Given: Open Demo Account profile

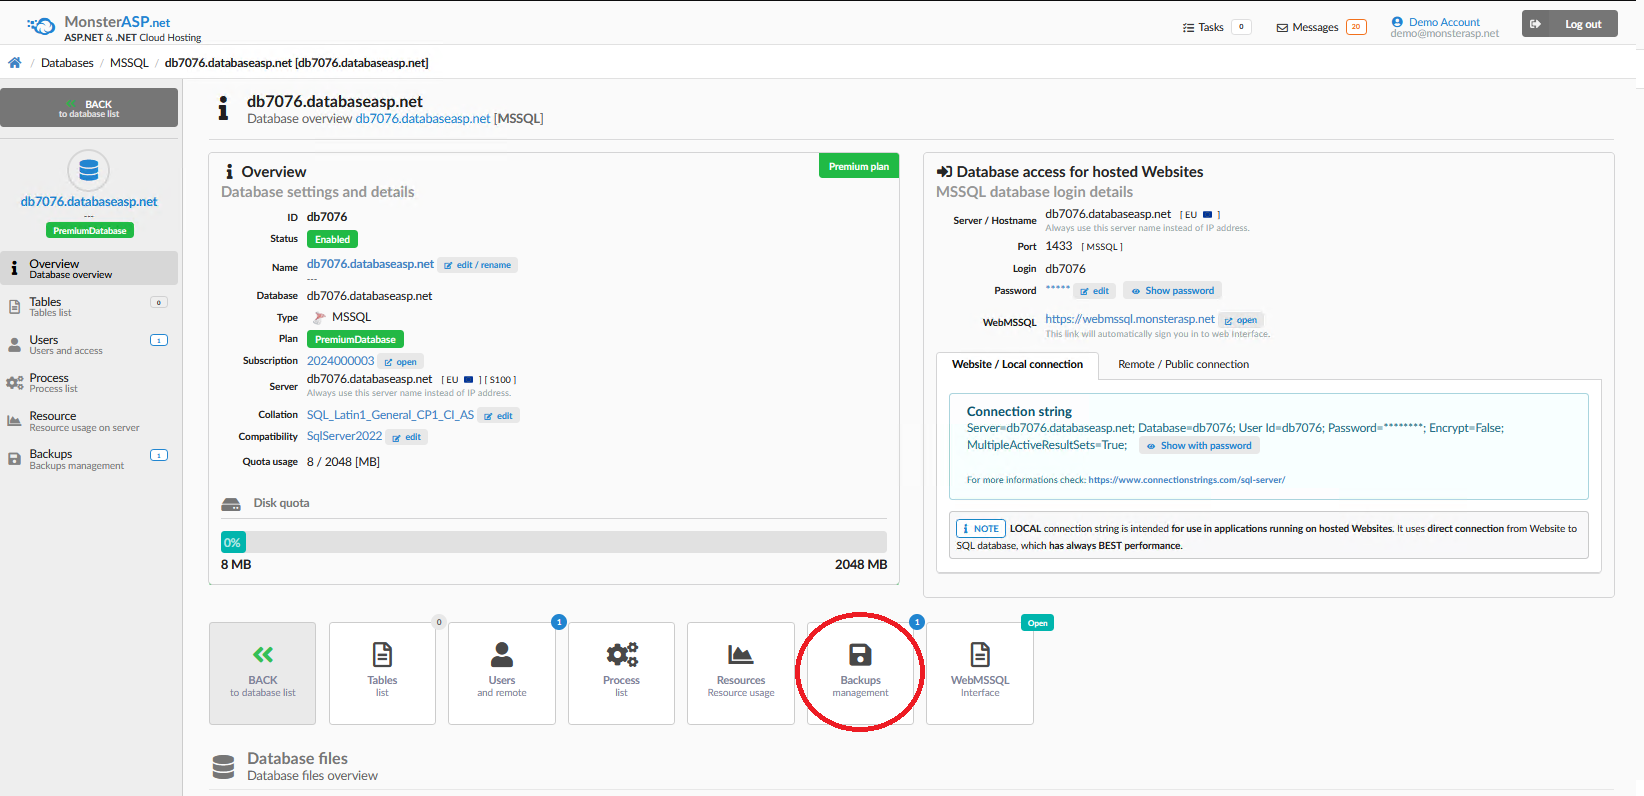Looking at the screenshot, I should 1444,27.
